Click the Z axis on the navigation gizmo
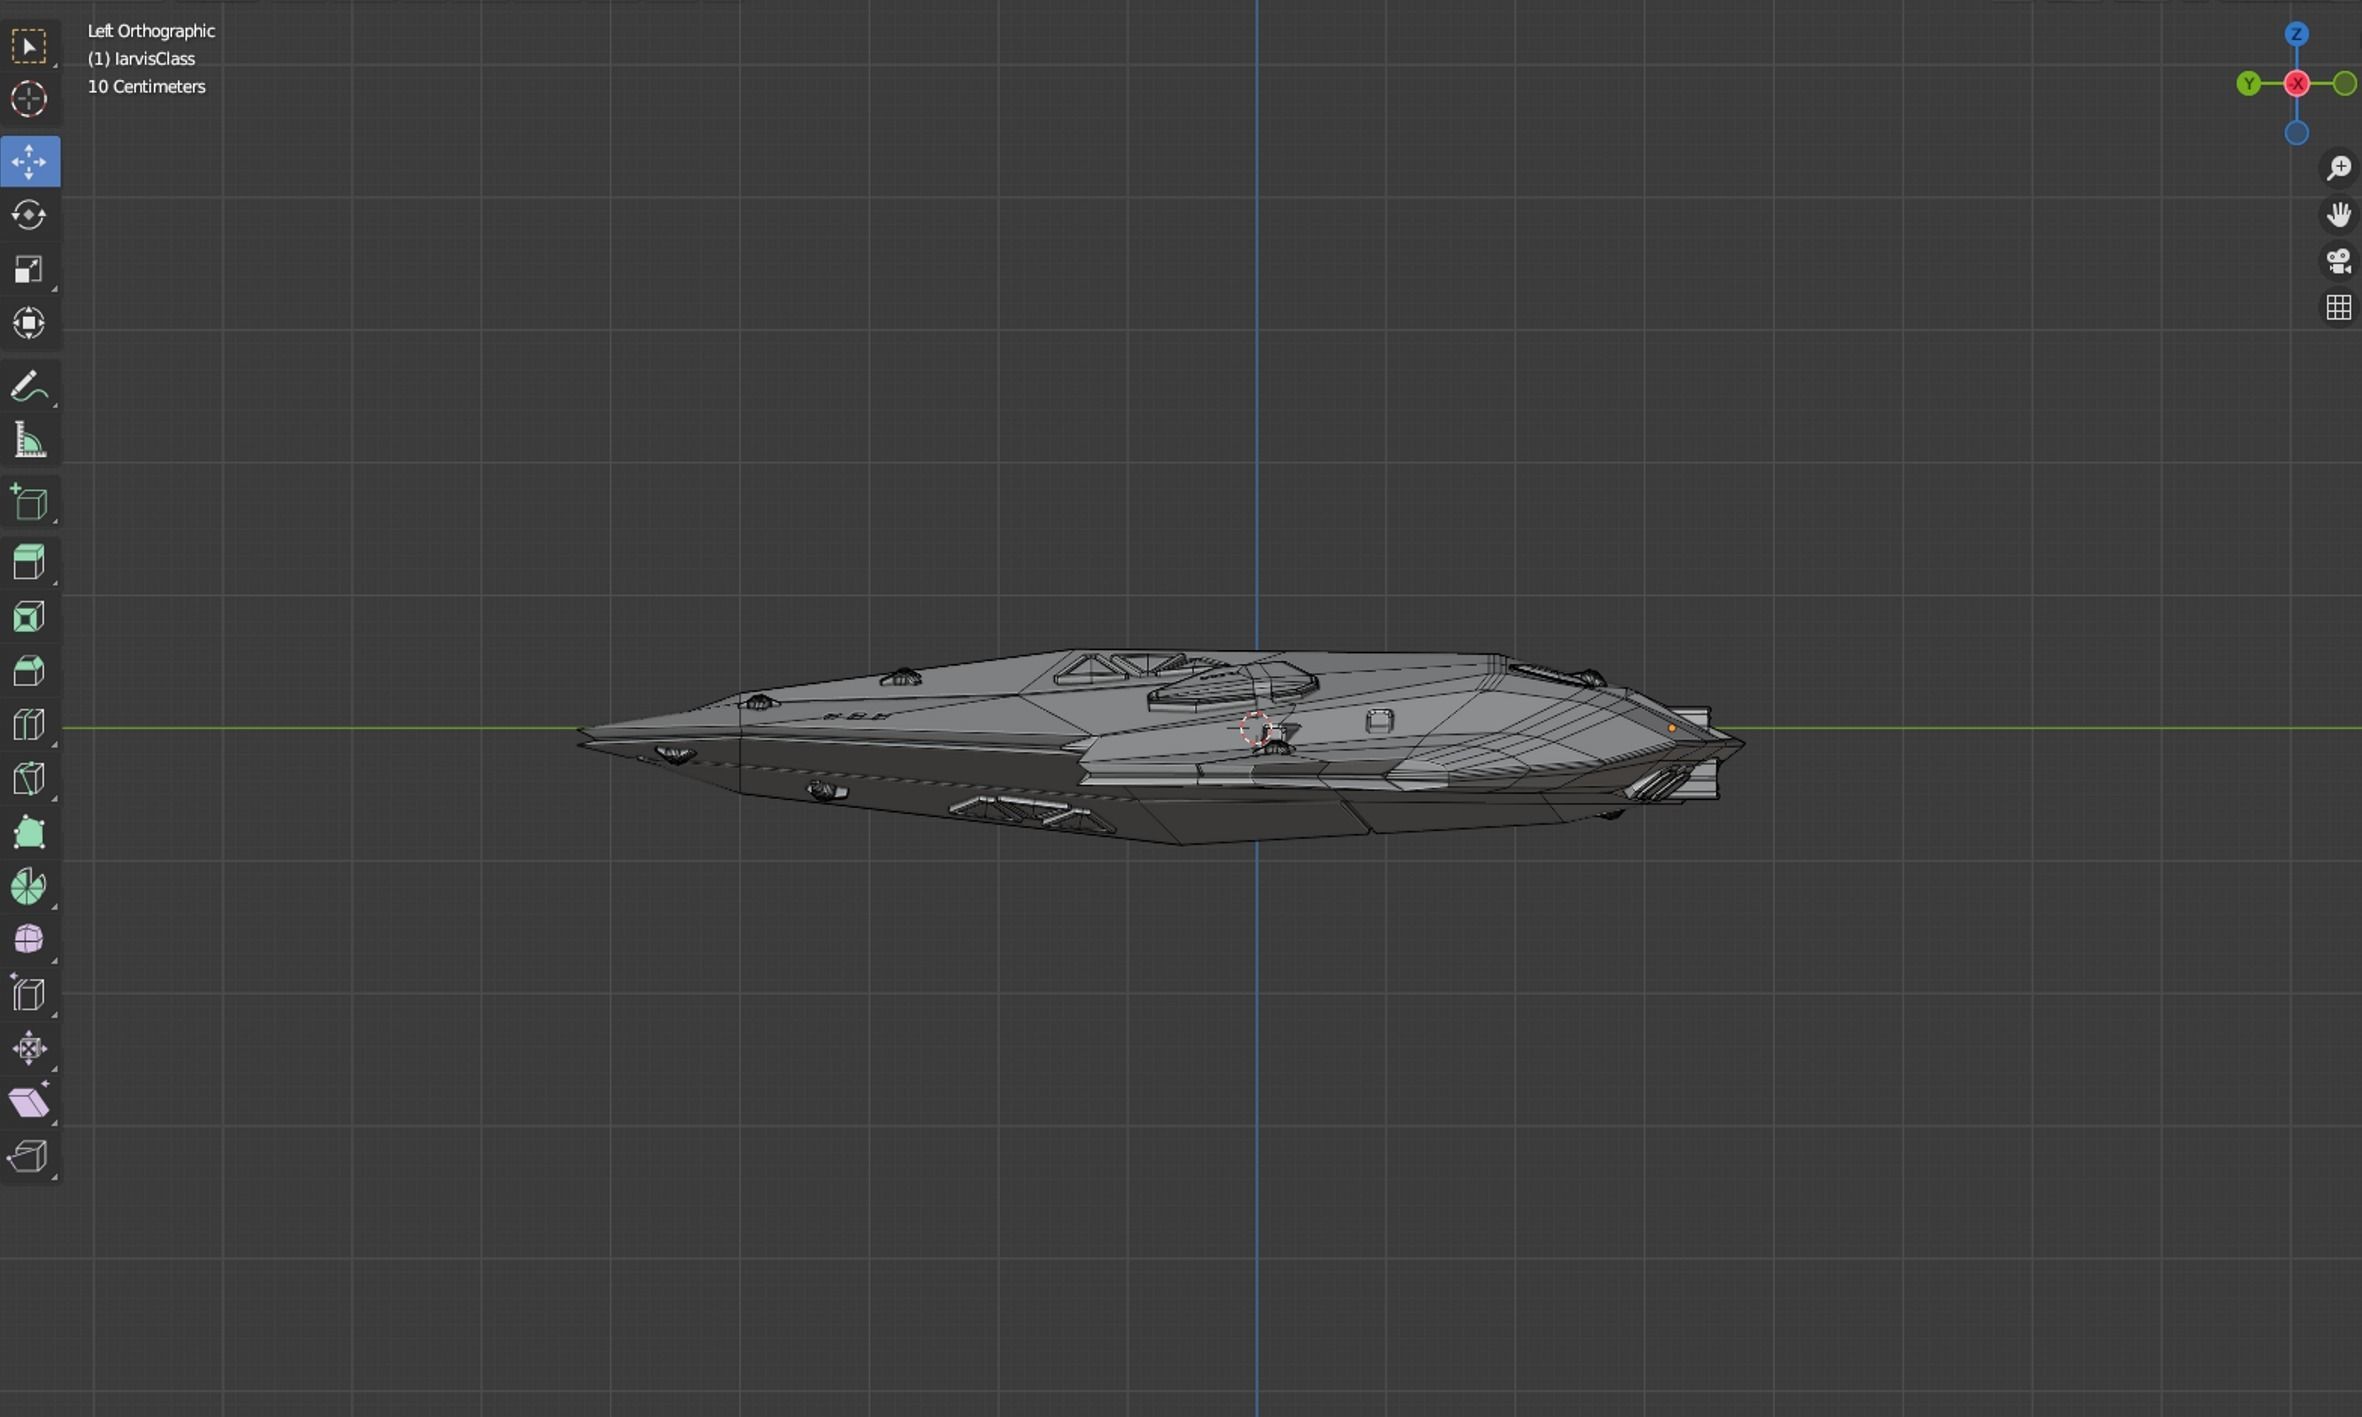 point(2297,35)
